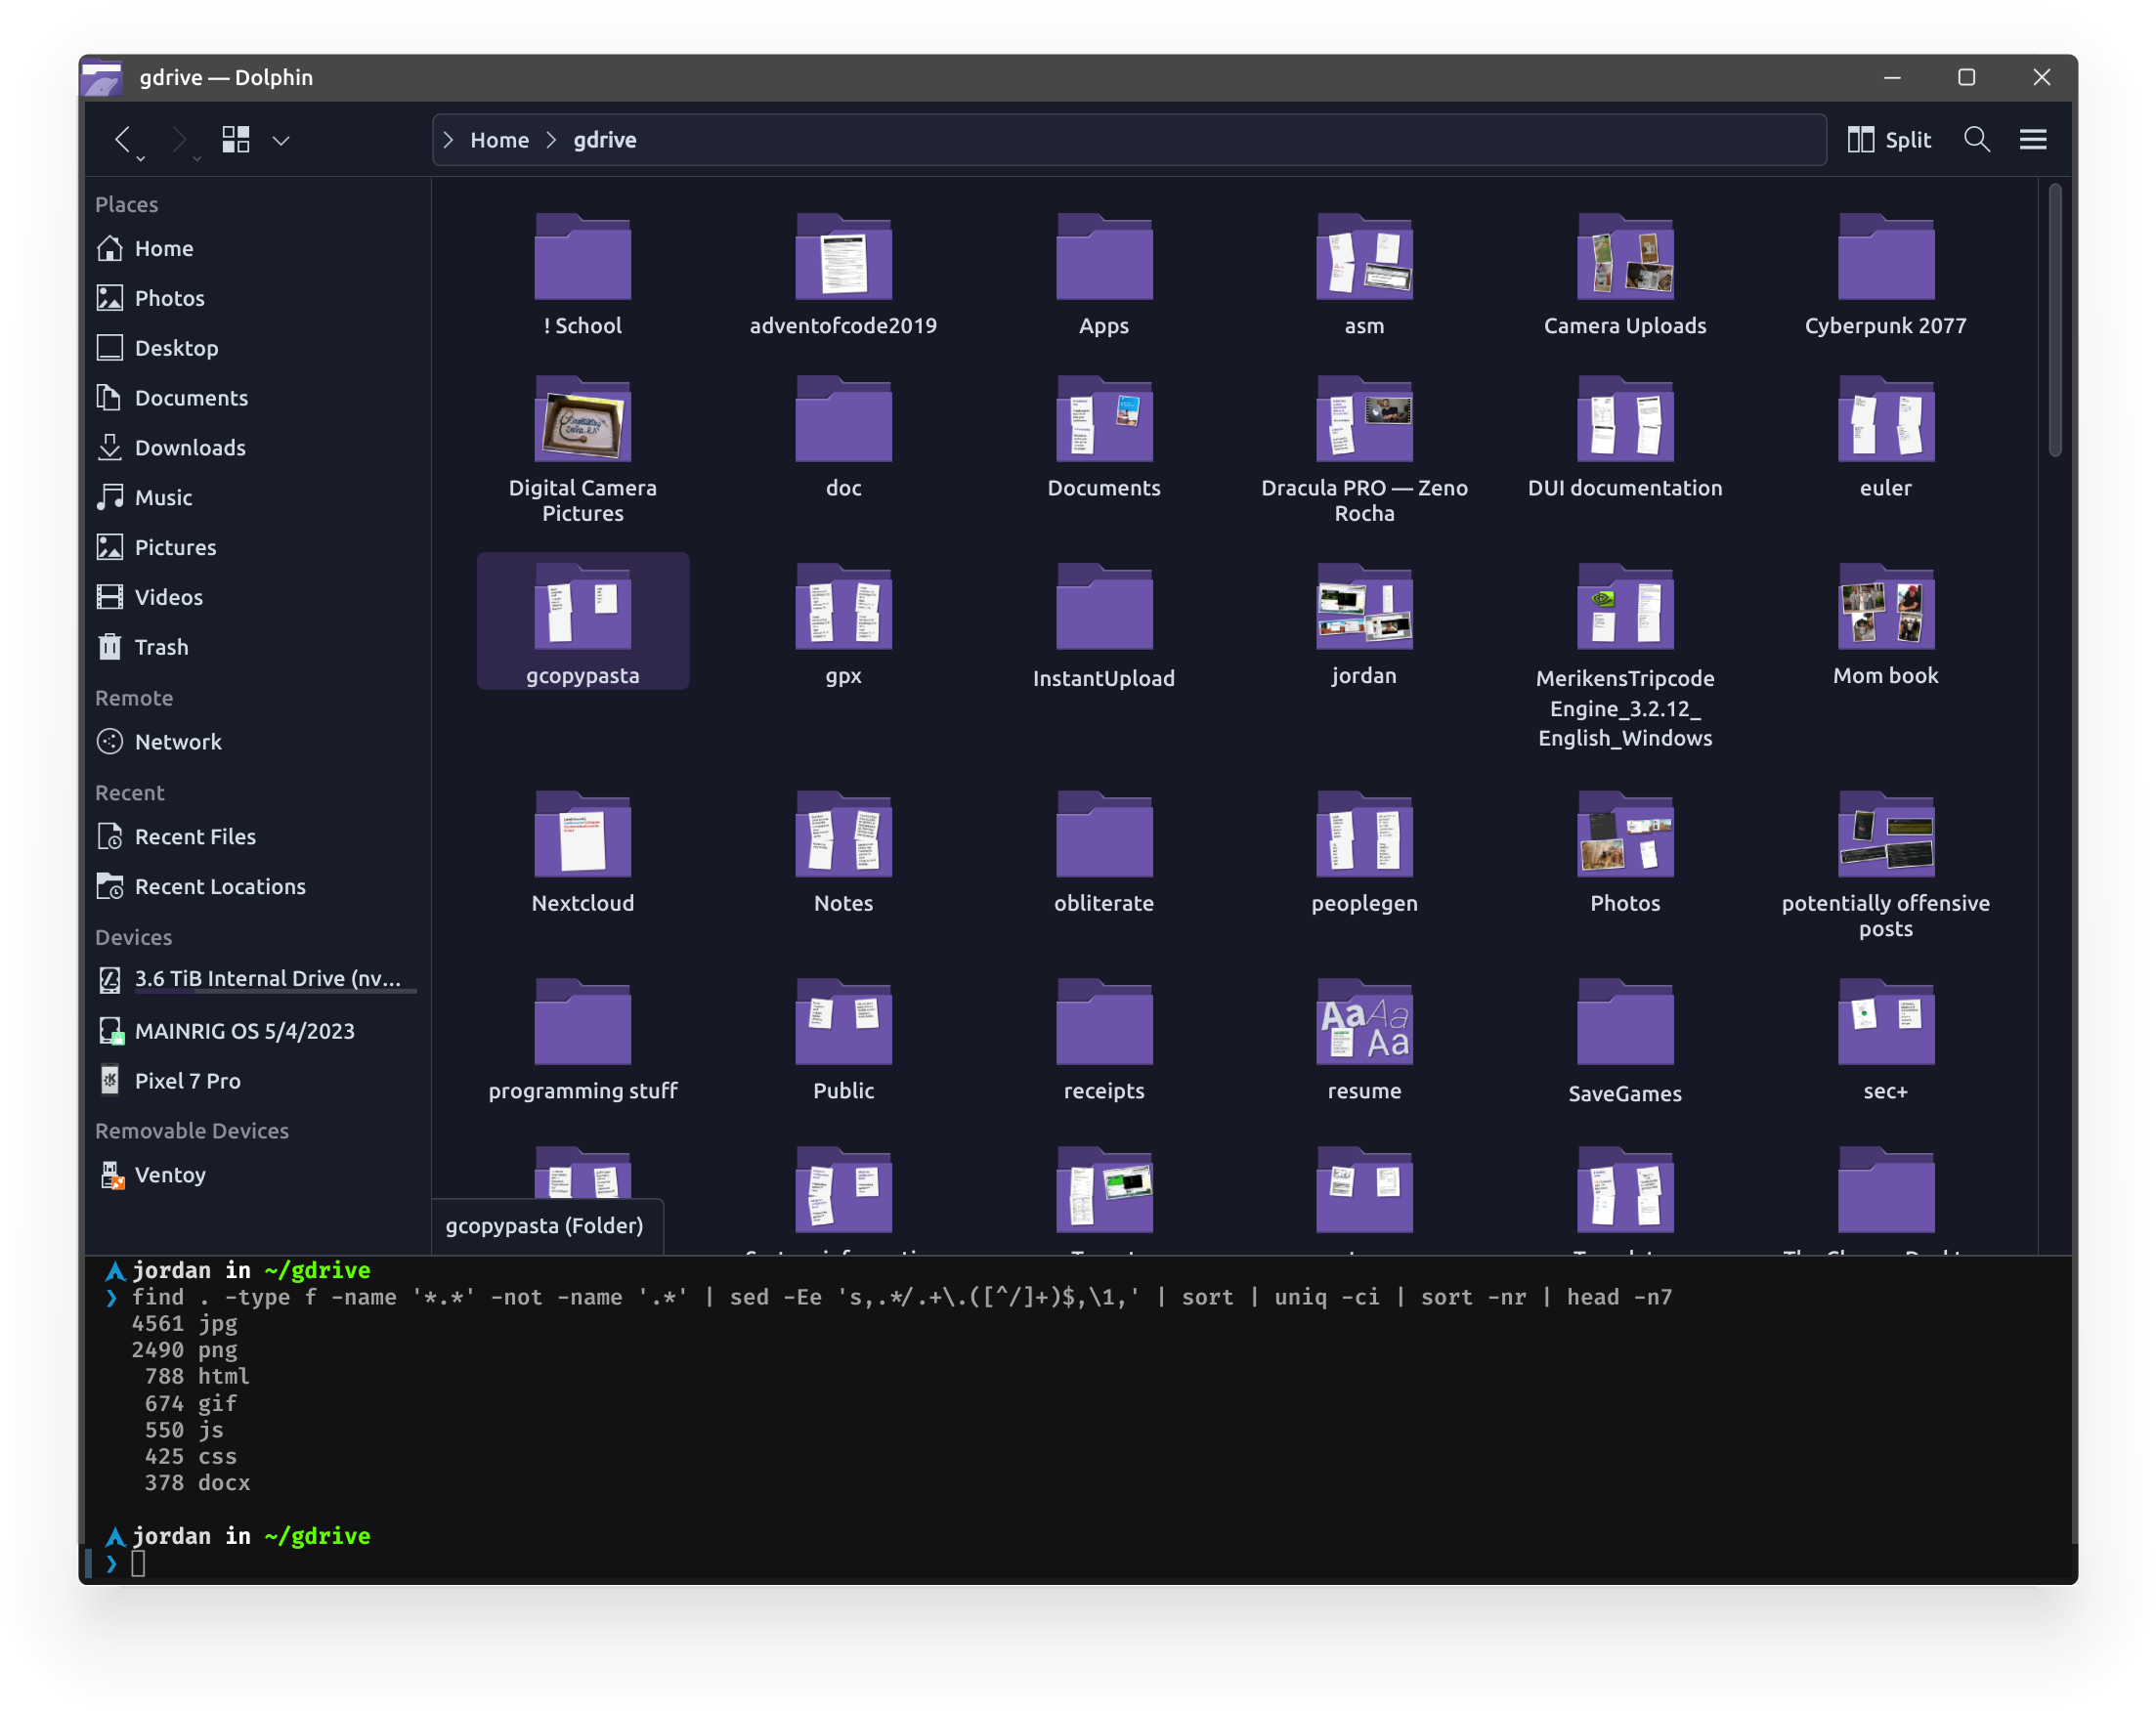Select the Public folder
Image resolution: width=2156 pixels, height=1711 pixels.
click(843, 1040)
